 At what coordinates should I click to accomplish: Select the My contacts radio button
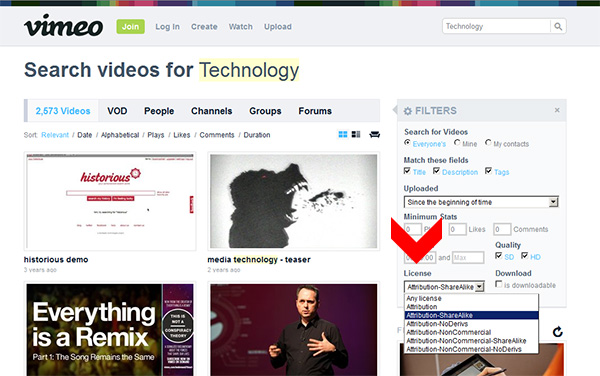(488, 142)
